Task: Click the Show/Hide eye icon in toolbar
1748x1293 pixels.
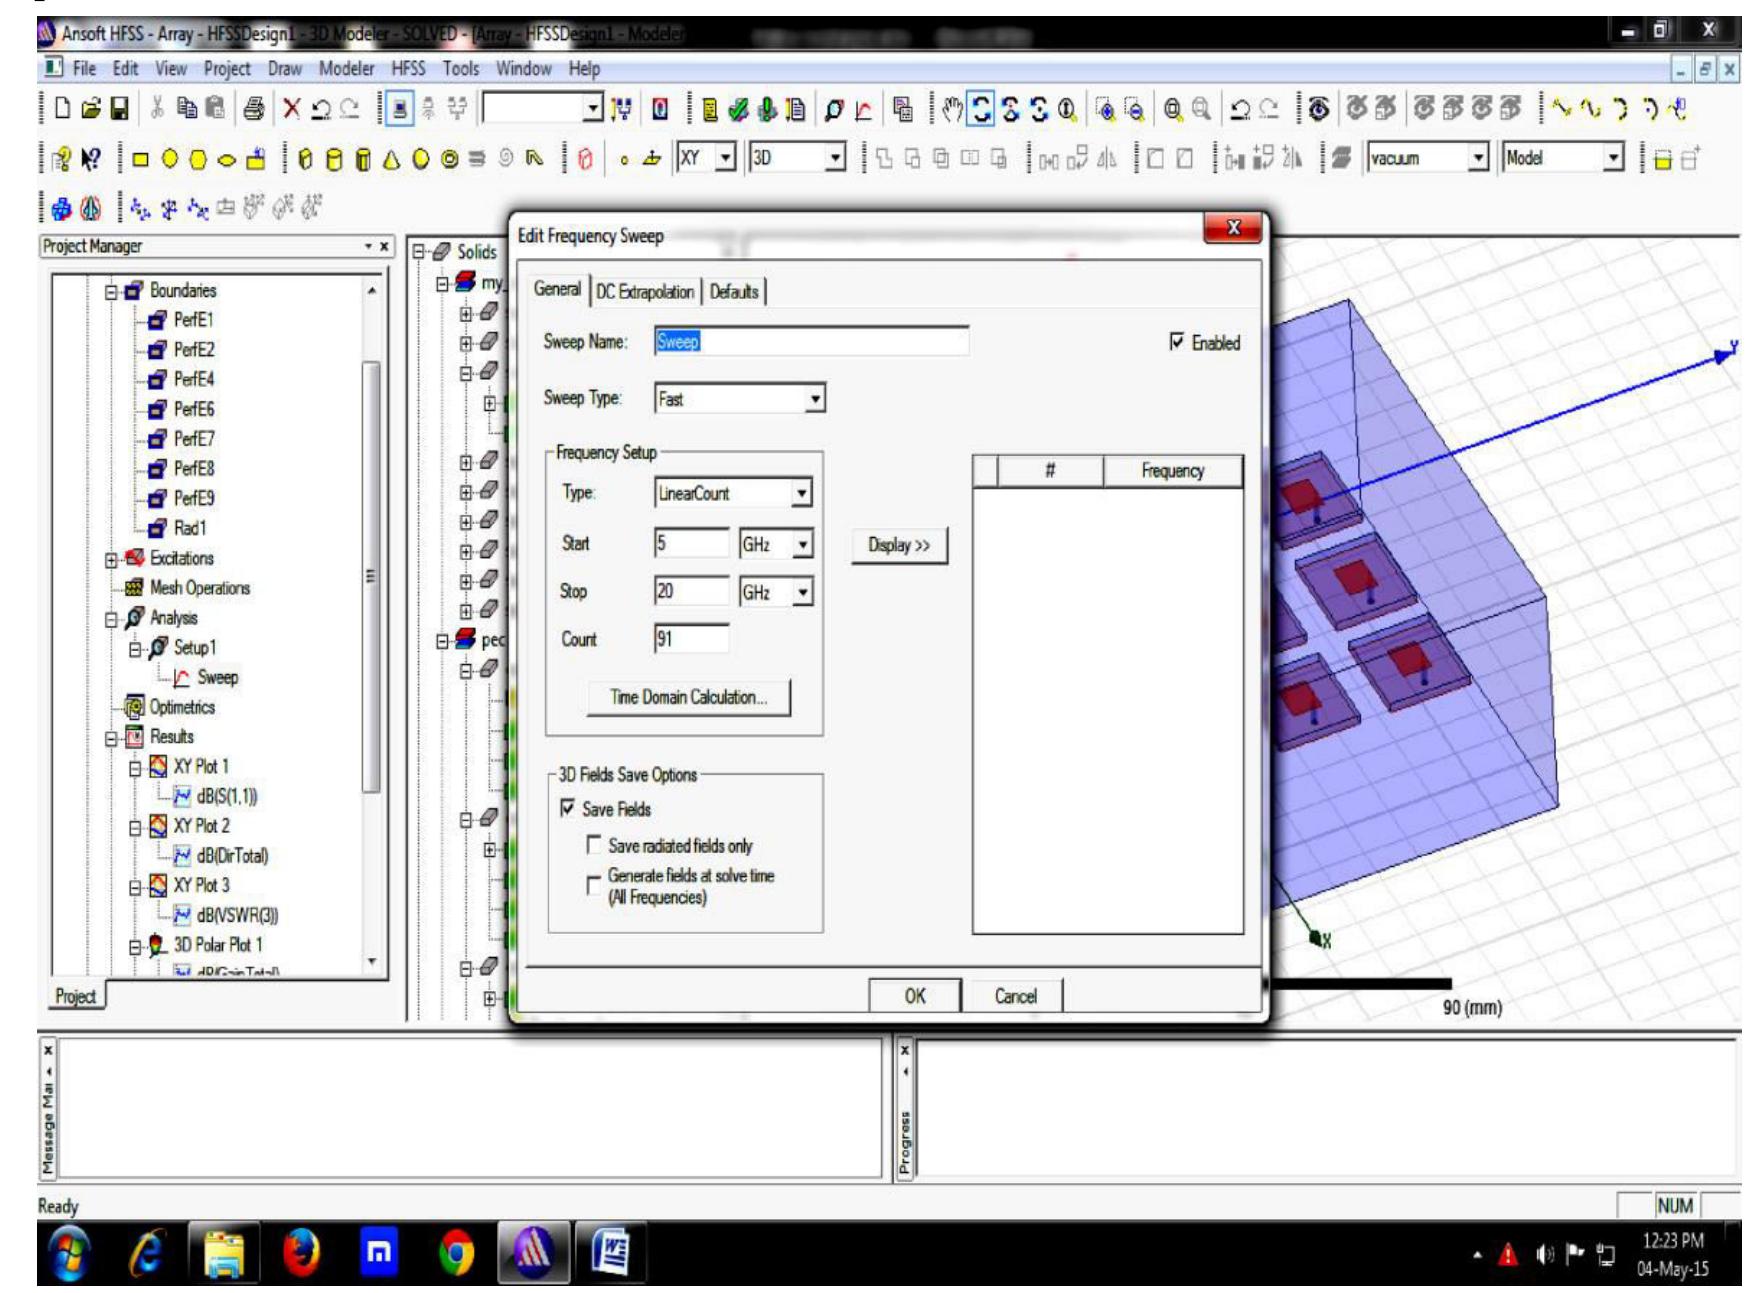Action: click(x=1319, y=109)
